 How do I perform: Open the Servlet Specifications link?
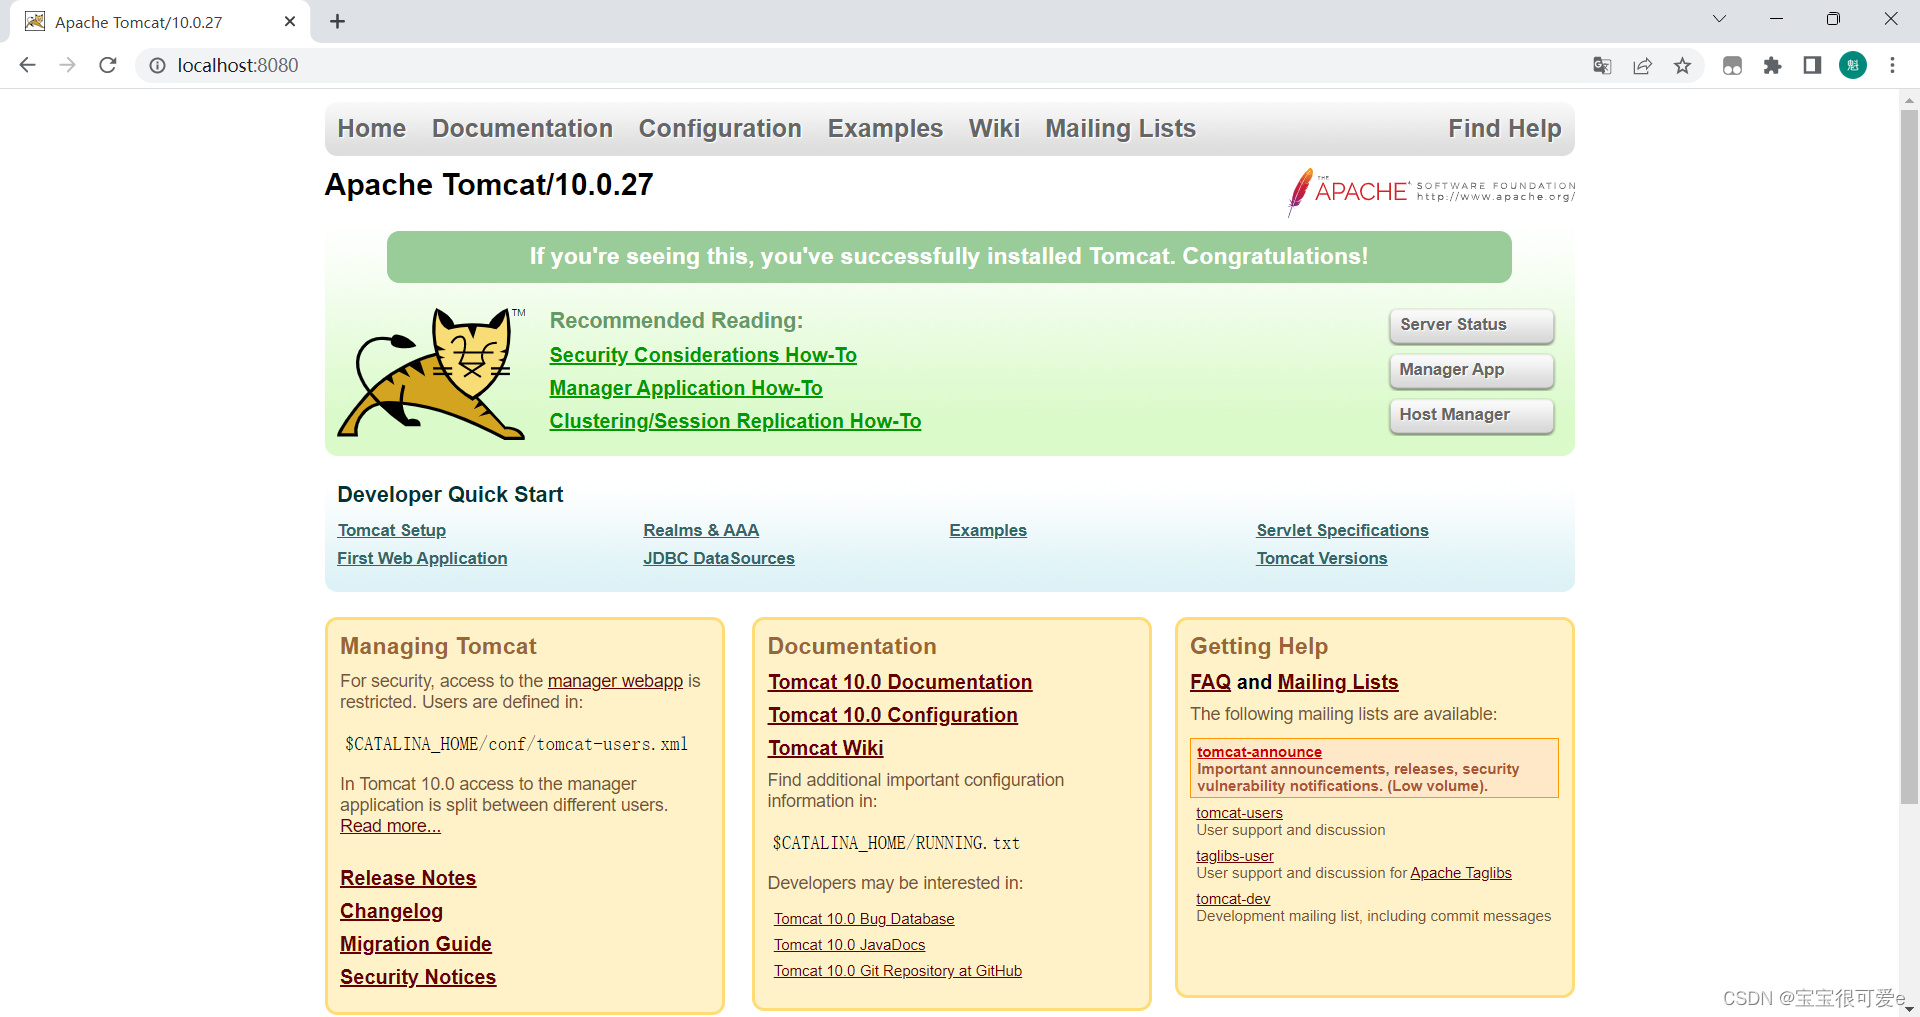coord(1342,530)
